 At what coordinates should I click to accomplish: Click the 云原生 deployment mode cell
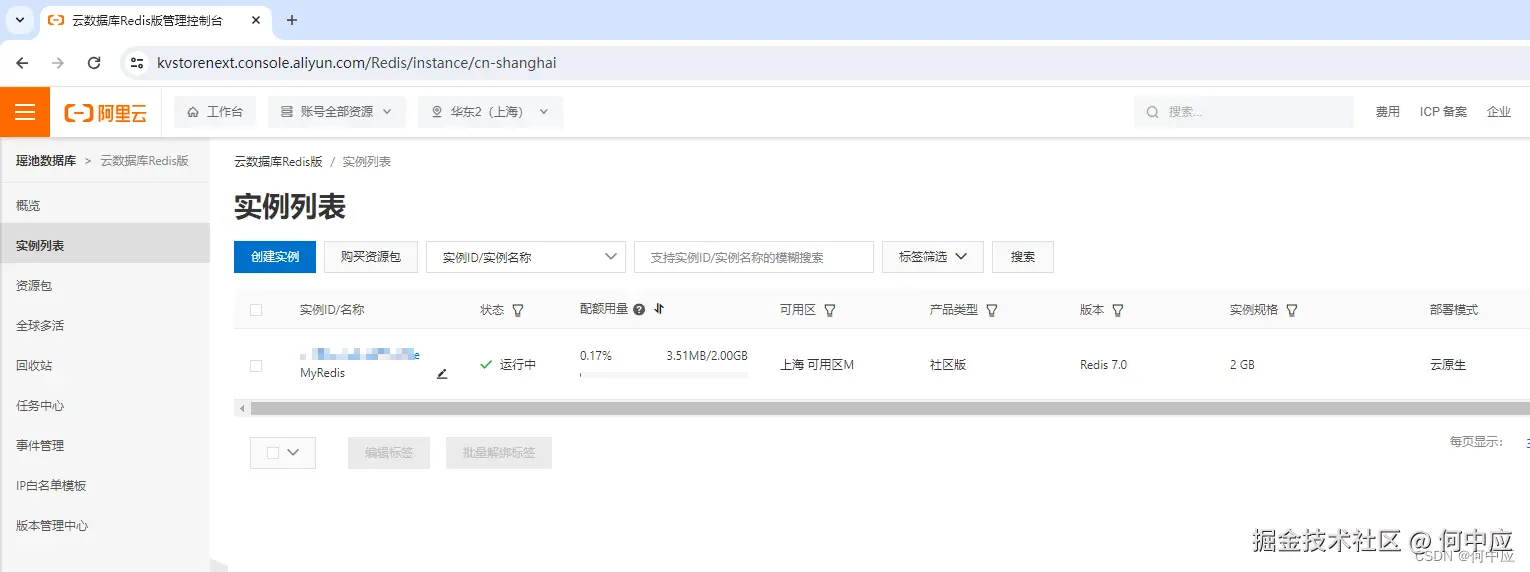(1448, 365)
